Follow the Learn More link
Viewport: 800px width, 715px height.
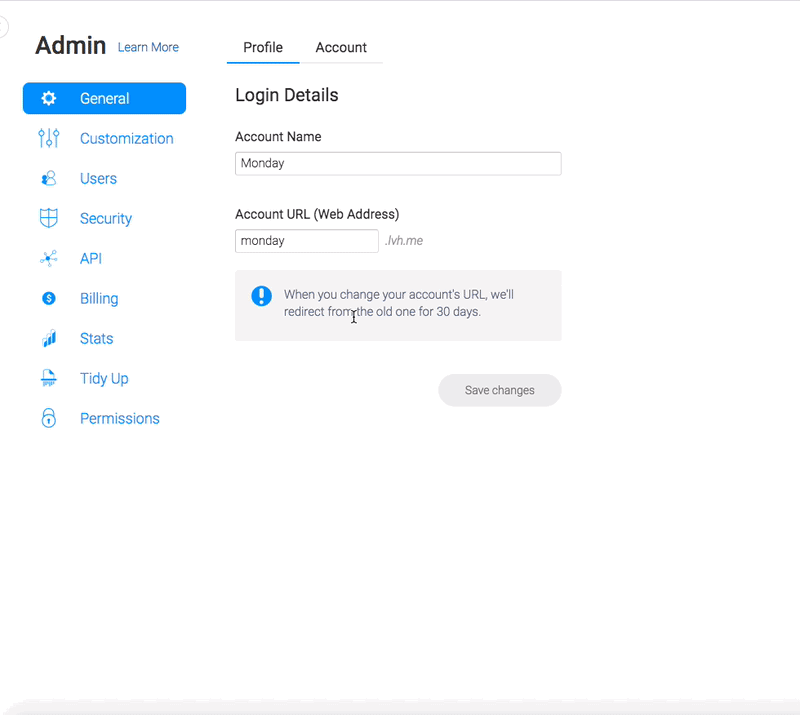pyautogui.click(x=148, y=47)
